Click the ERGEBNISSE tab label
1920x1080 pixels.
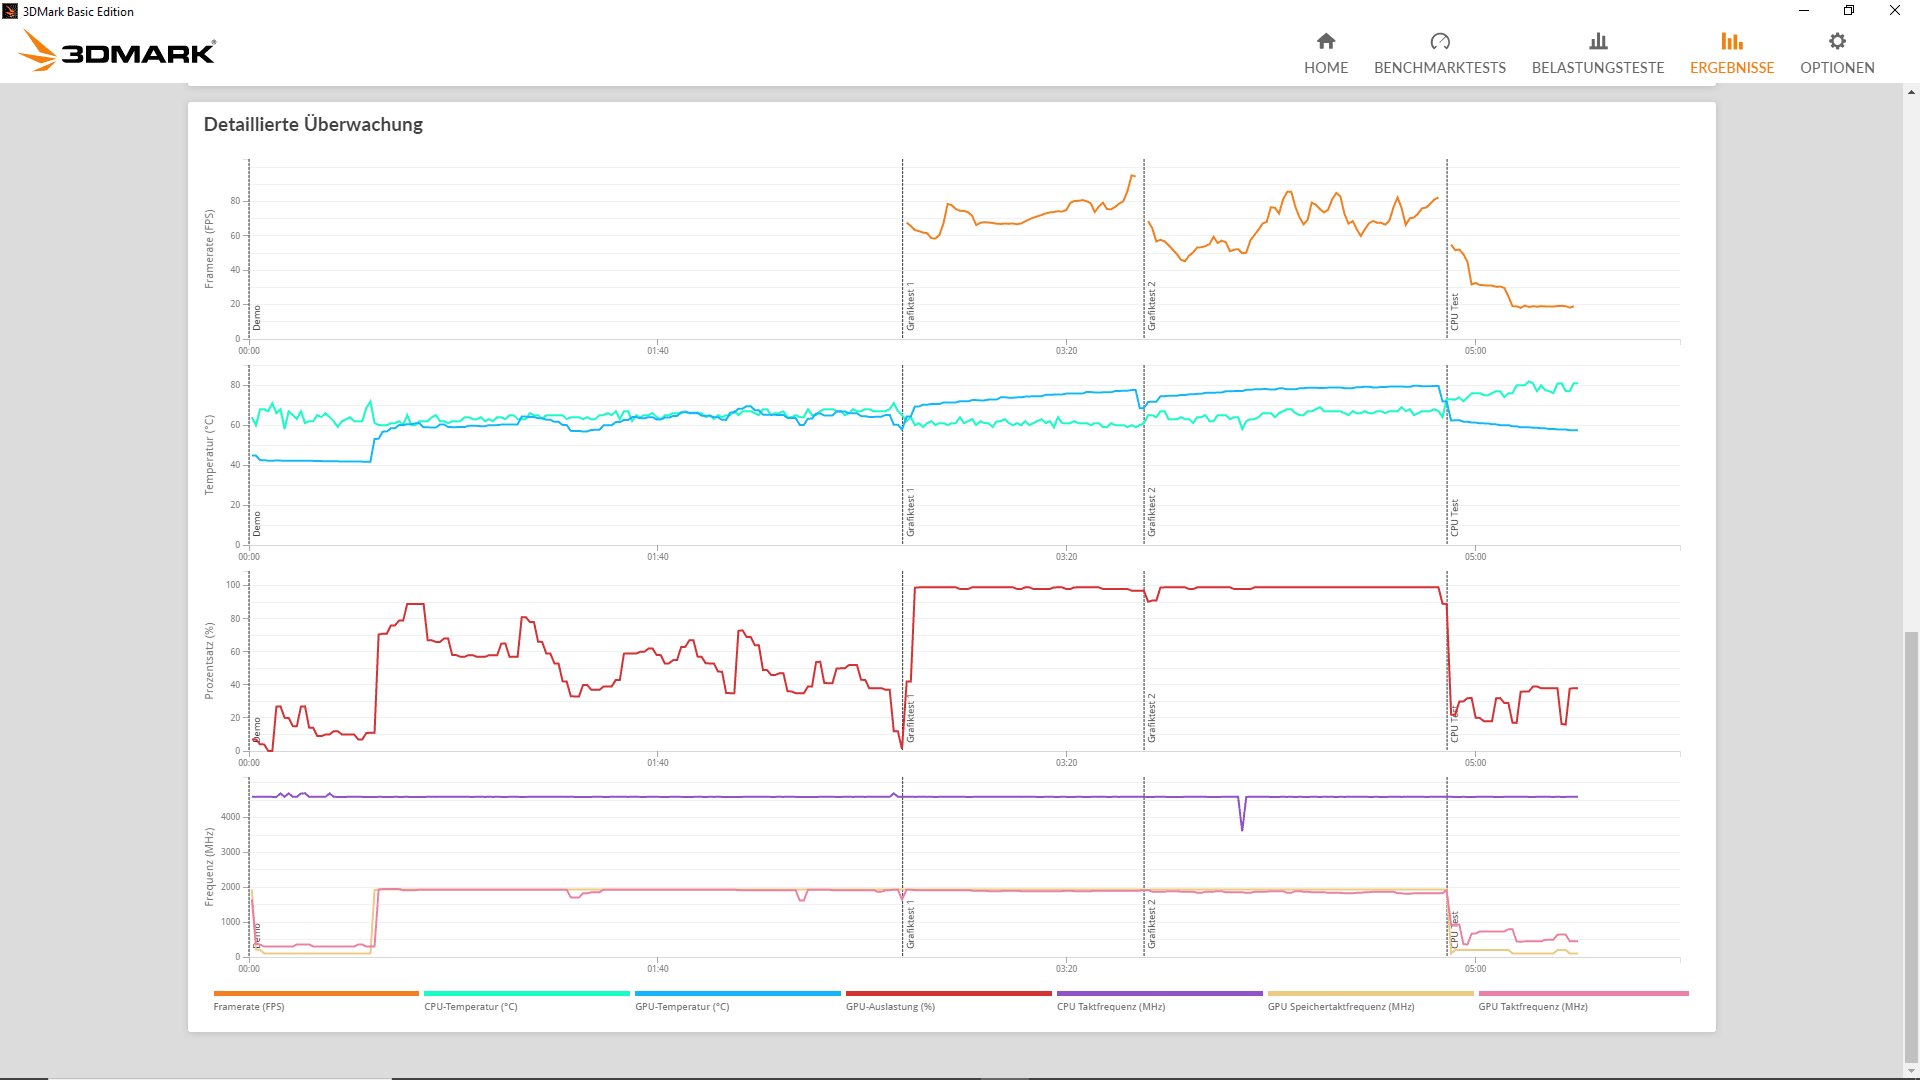pos(1732,68)
